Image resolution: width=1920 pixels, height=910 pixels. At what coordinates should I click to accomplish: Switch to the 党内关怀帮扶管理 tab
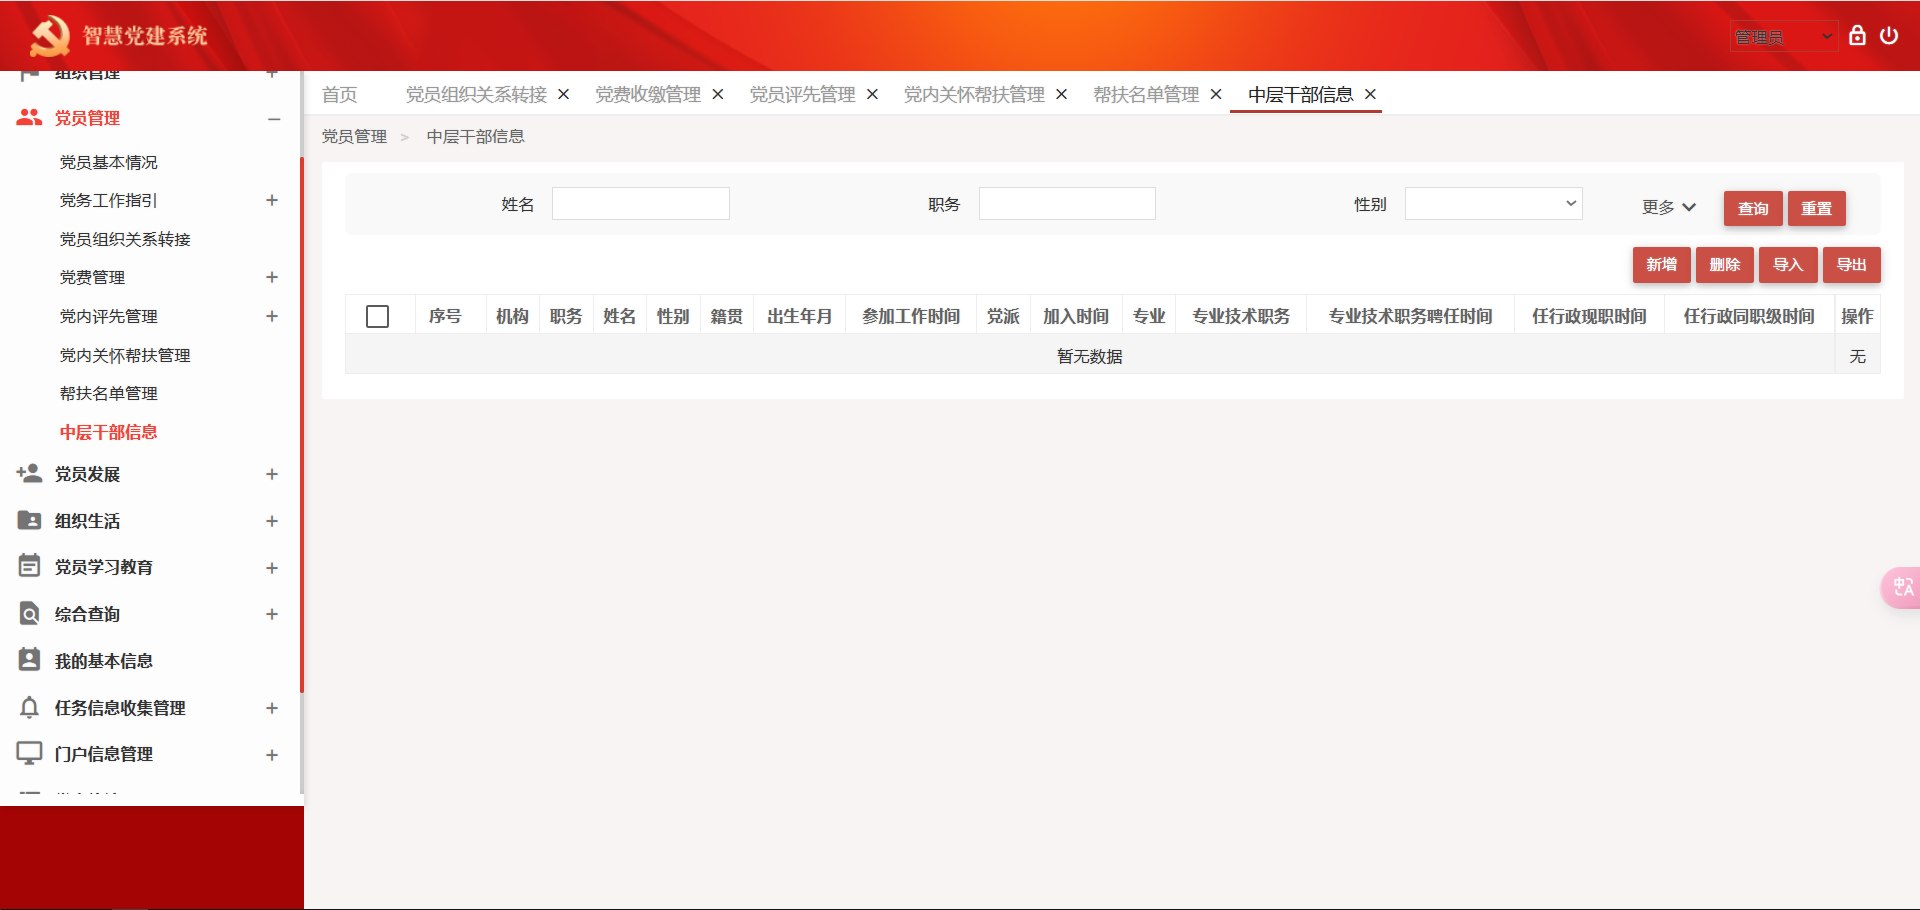[974, 94]
